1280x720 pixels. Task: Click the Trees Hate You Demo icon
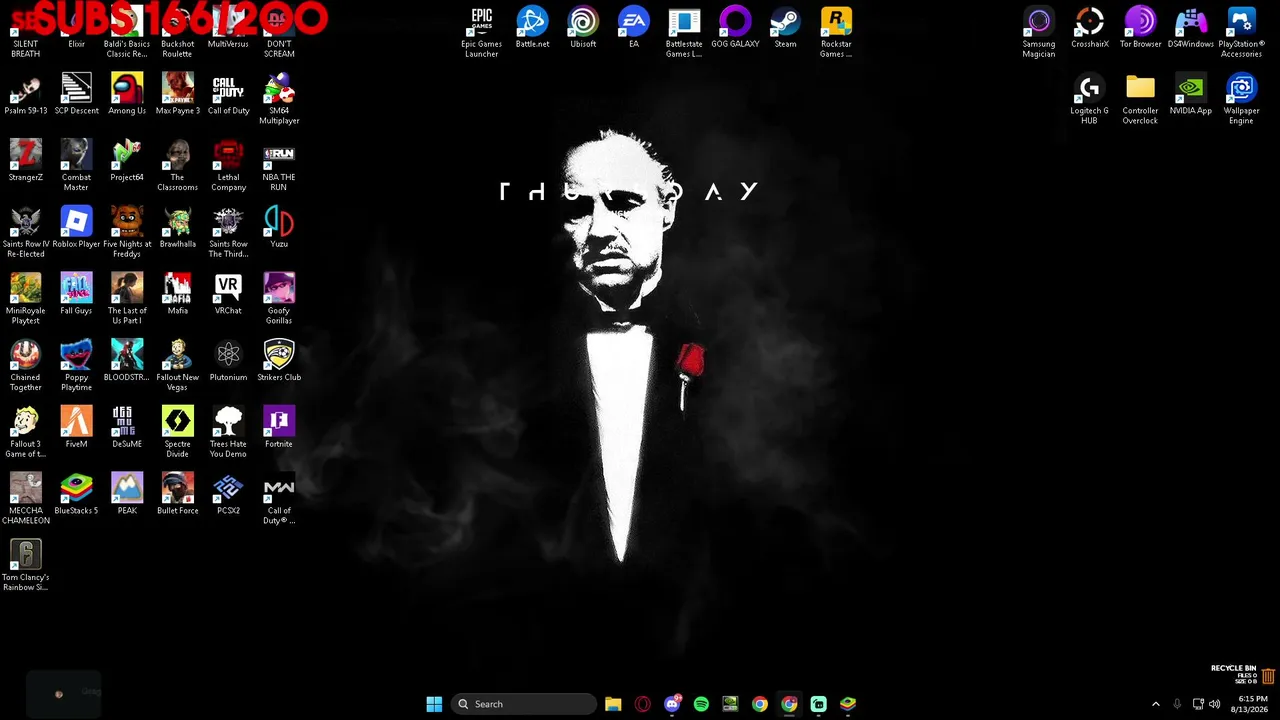click(228, 432)
